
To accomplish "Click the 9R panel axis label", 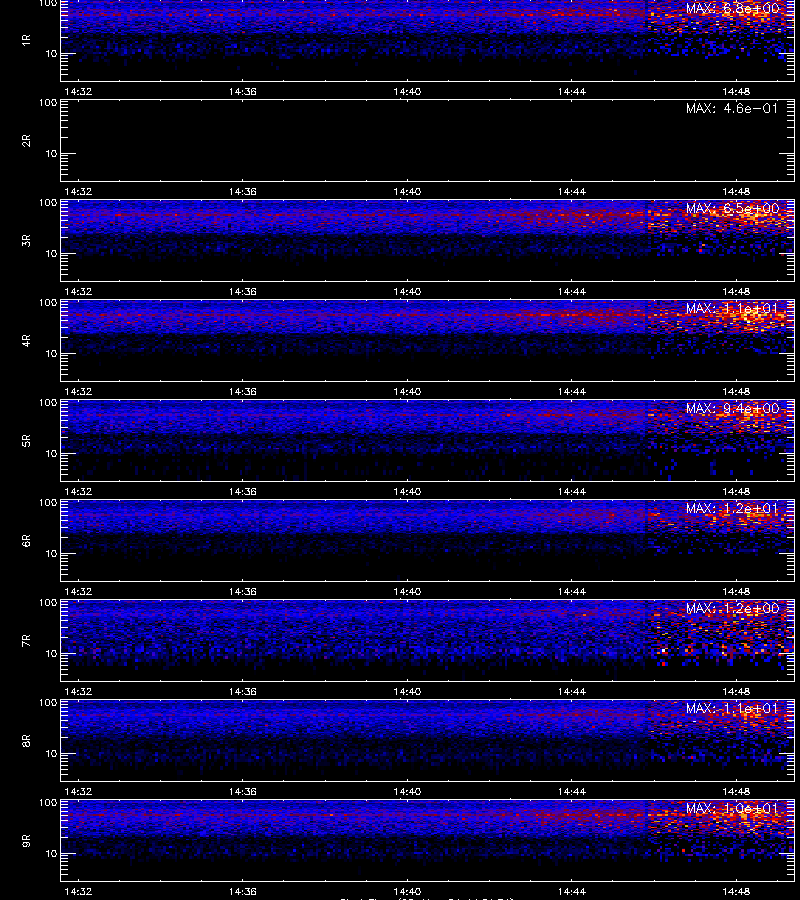I will tap(26, 840).
